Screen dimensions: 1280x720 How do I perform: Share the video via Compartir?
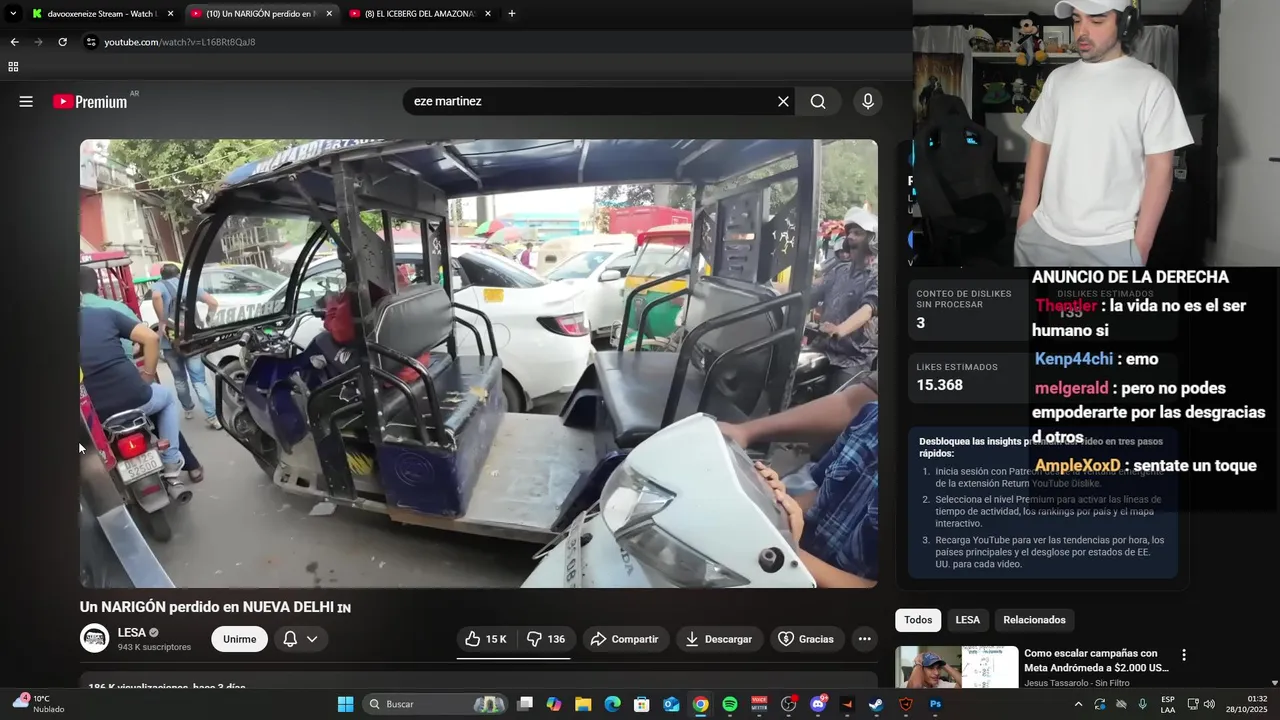pos(624,639)
